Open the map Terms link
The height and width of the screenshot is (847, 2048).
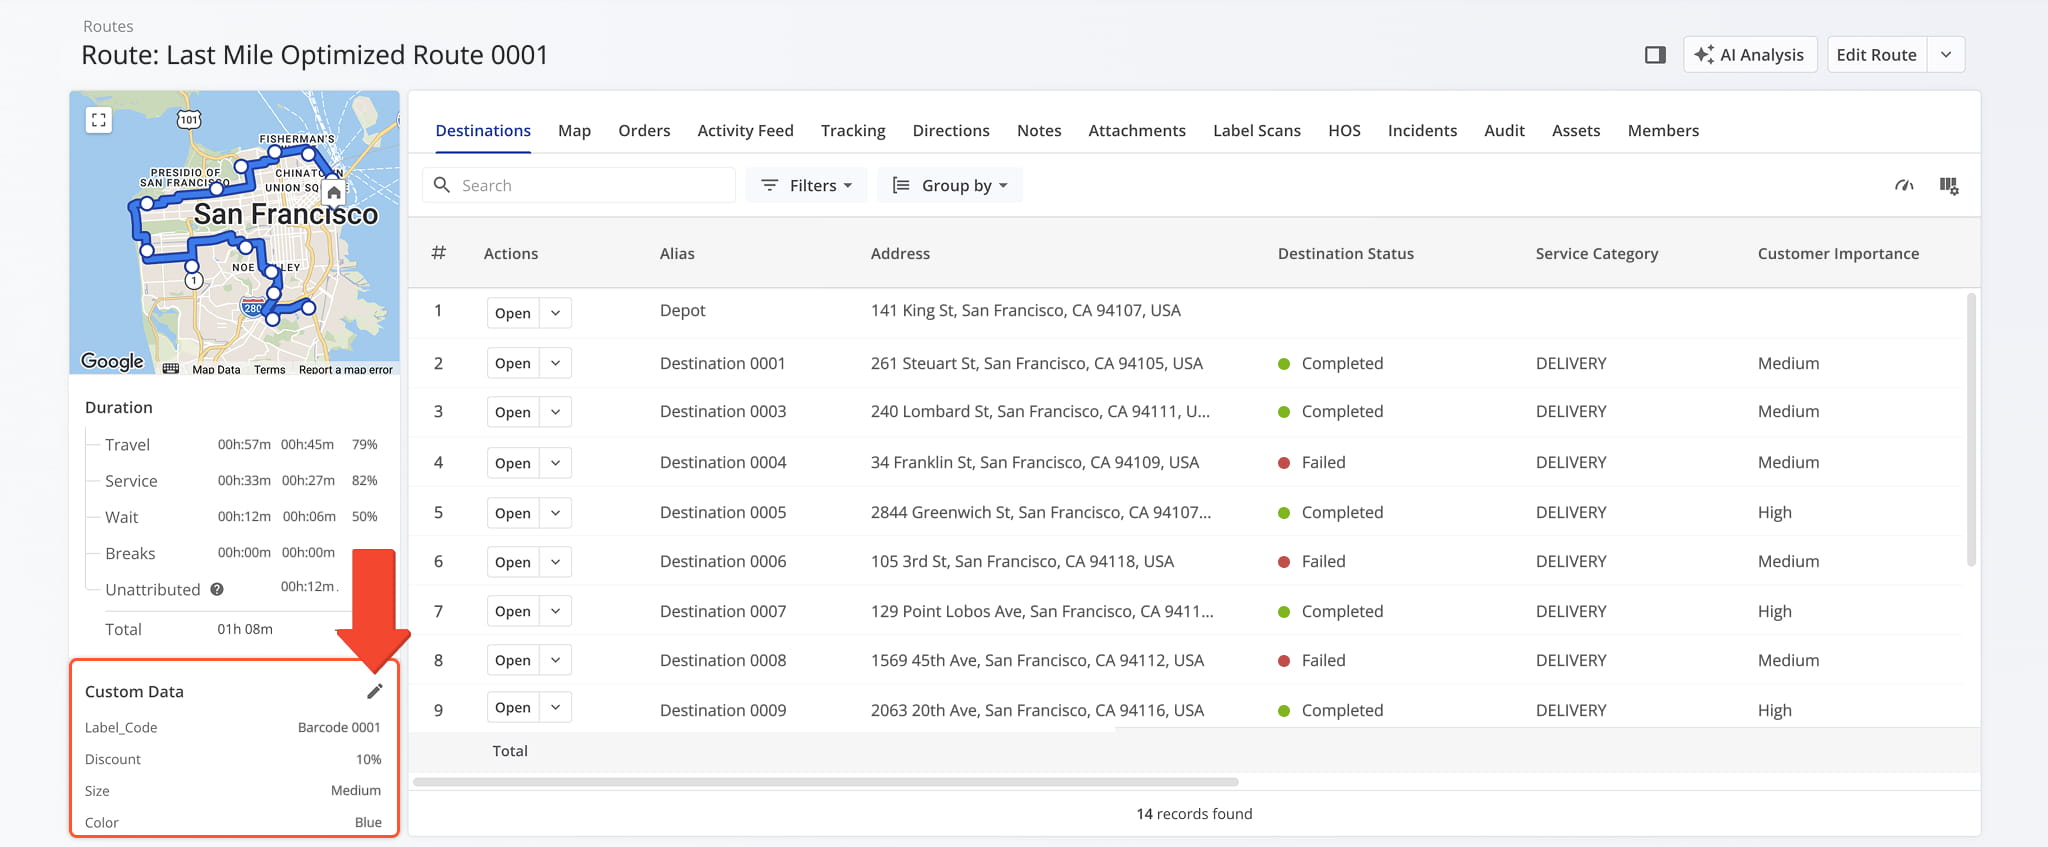(x=269, y=369)
